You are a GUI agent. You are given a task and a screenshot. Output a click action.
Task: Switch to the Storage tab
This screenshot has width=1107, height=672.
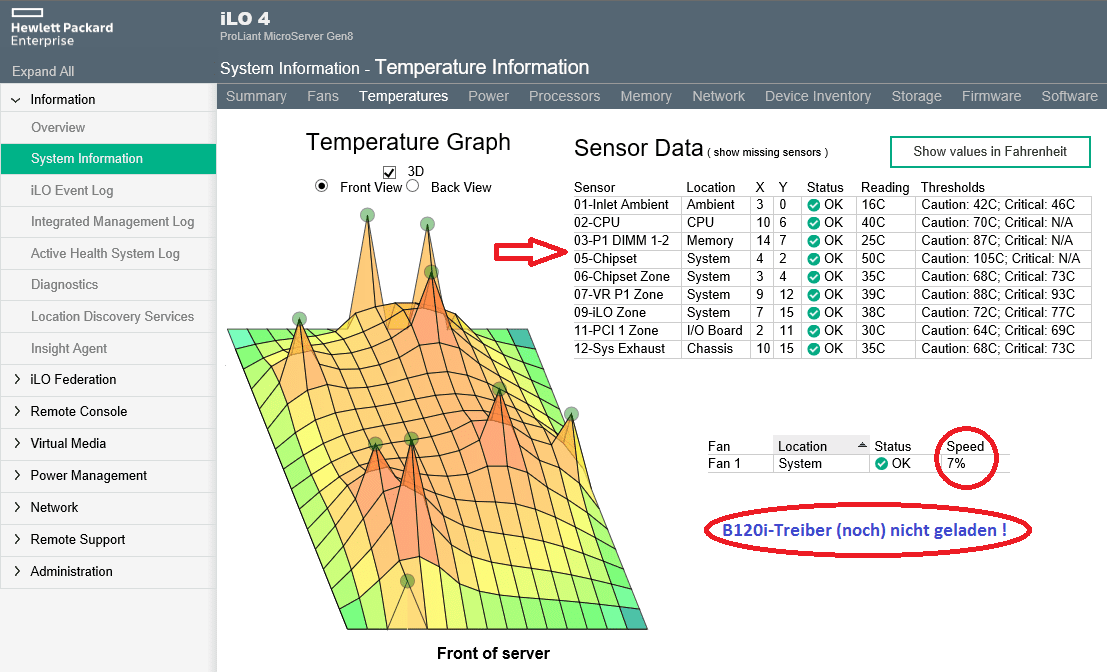coord(916,96)
